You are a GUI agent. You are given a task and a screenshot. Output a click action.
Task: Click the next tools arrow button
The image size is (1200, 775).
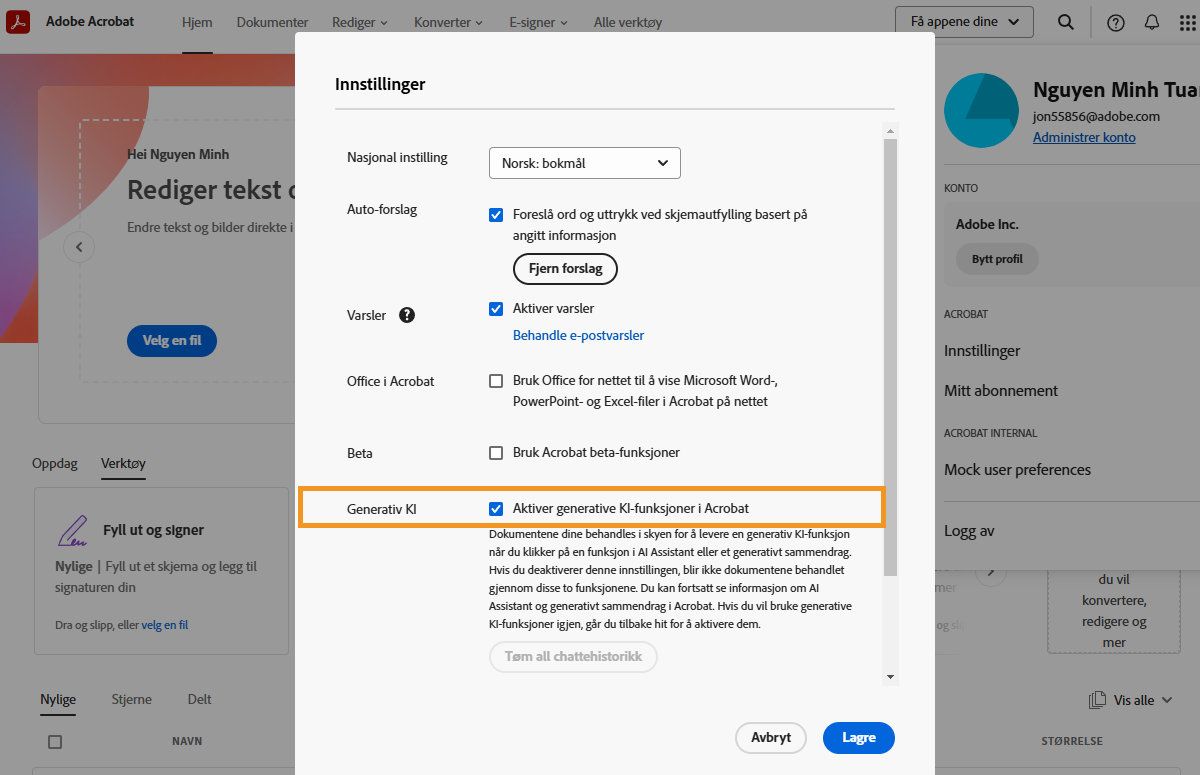click(991, 571)
